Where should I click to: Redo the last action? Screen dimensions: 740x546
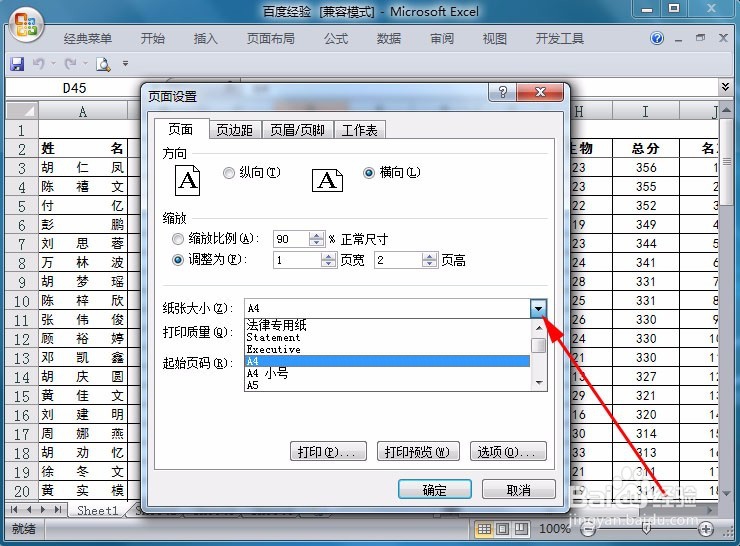pos(71,64)
